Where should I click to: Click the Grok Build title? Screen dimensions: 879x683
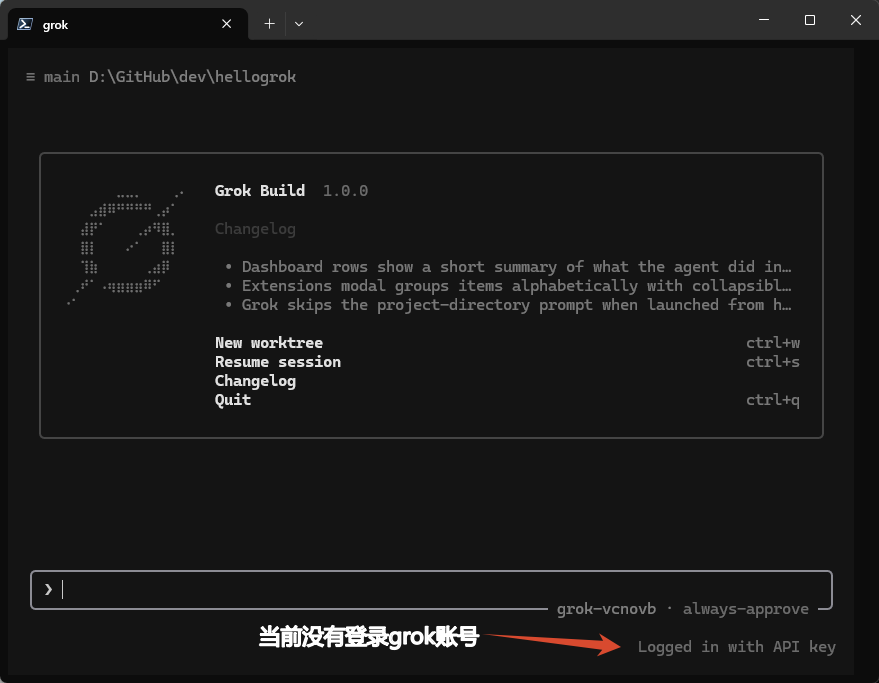260,191
